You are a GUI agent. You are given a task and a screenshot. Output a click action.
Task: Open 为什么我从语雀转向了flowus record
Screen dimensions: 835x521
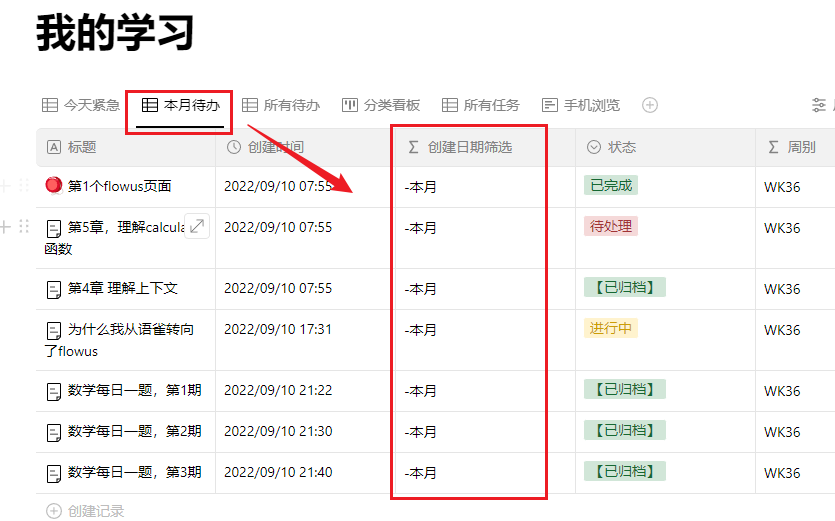[119, 340]
